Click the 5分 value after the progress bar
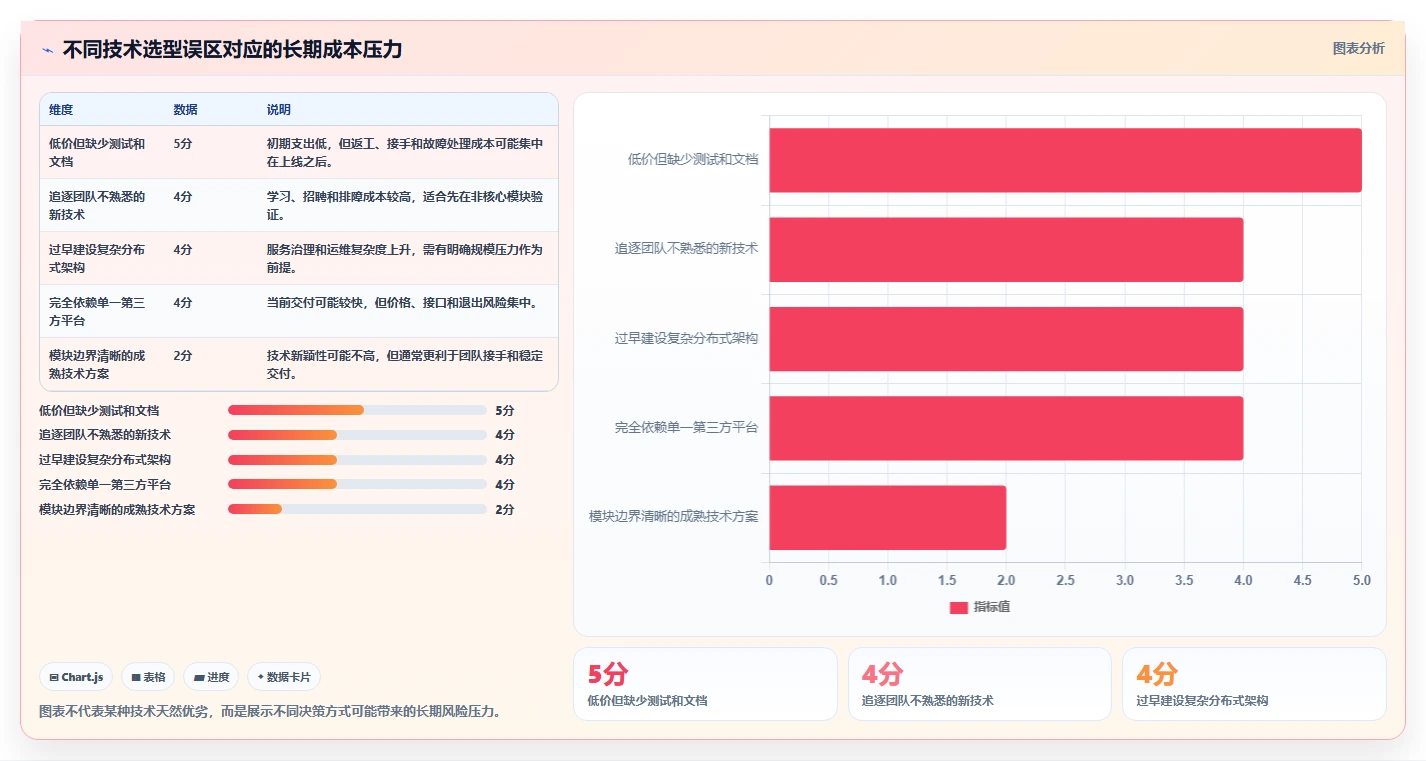Viewport: 1426px width, 761px height. (505, 410)
